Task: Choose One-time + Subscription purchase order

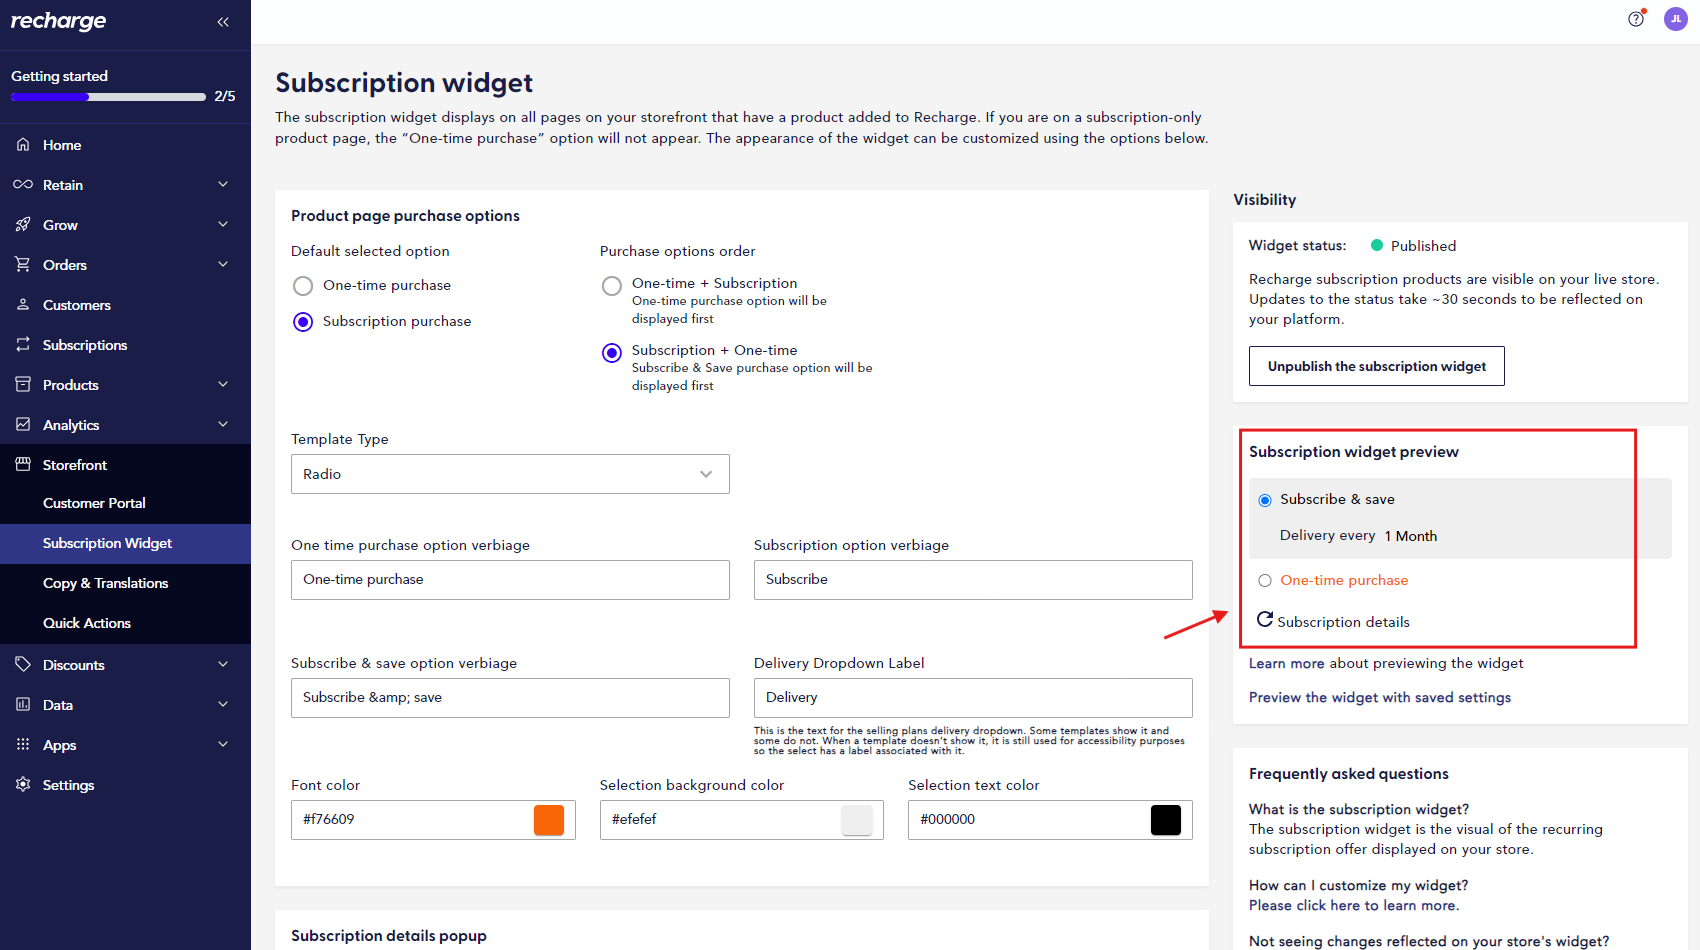Action: 611,284
